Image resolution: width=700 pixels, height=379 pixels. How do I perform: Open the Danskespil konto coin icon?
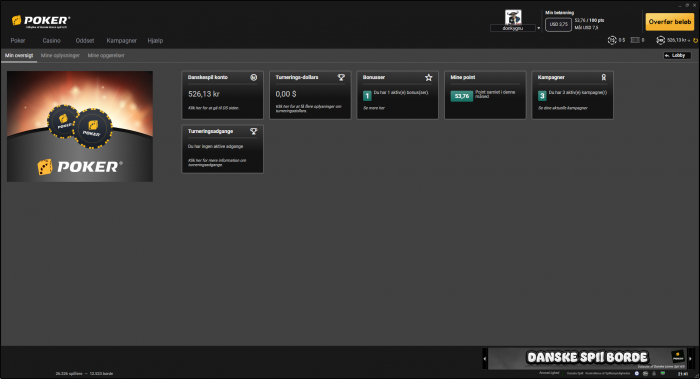(x=254, y=77)
